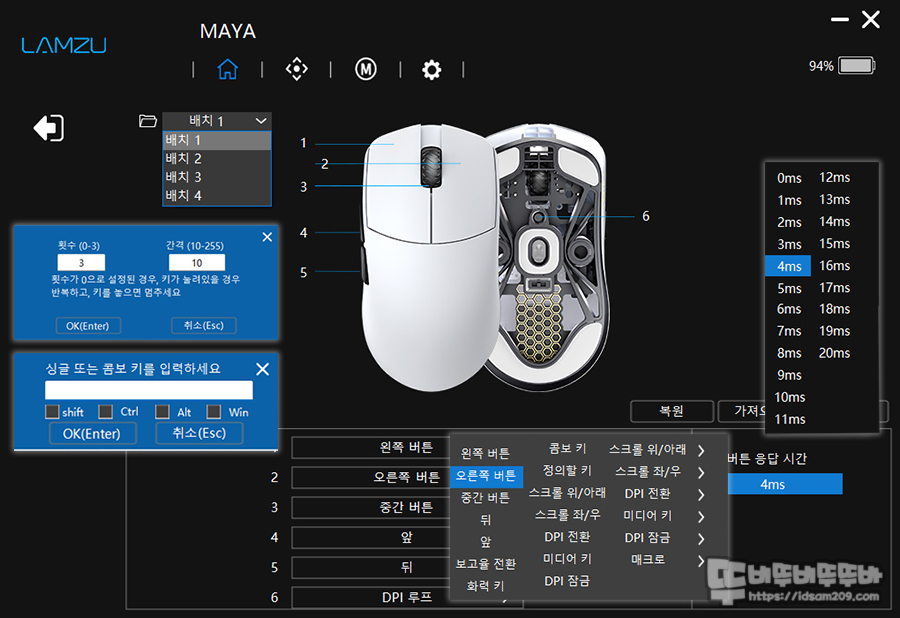900x618 pixels.
Task: Select 배치 2 in profile list
Action: click(217, 159)
